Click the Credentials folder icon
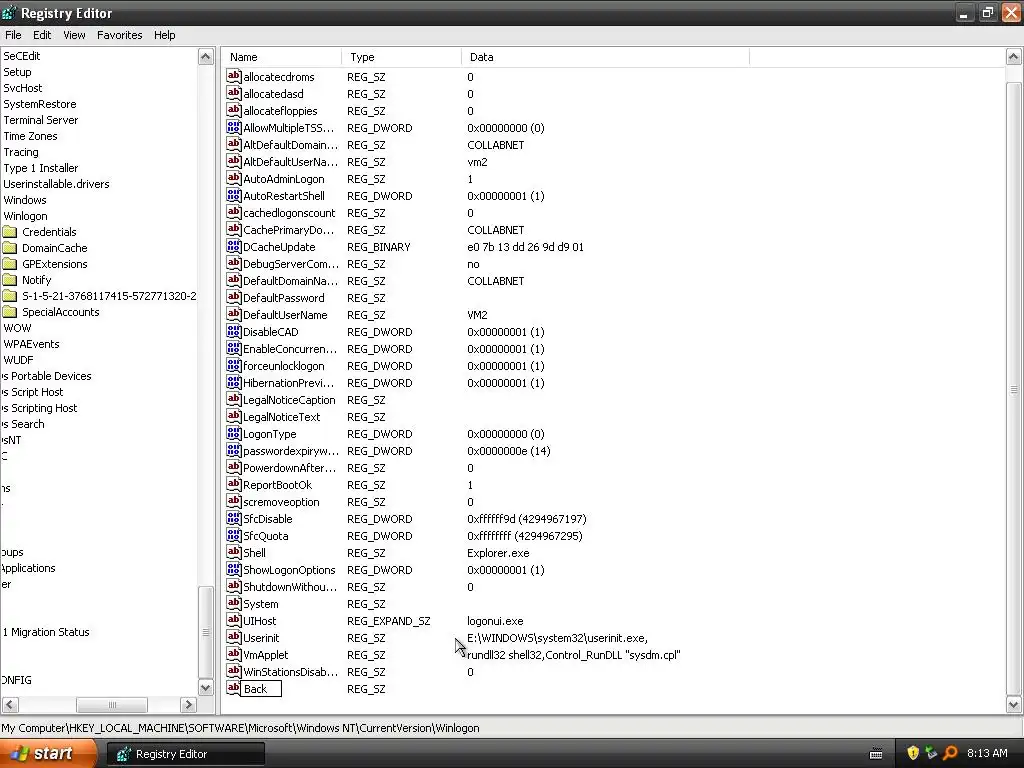The image size is (1024, 768). [x=10, y=232]
